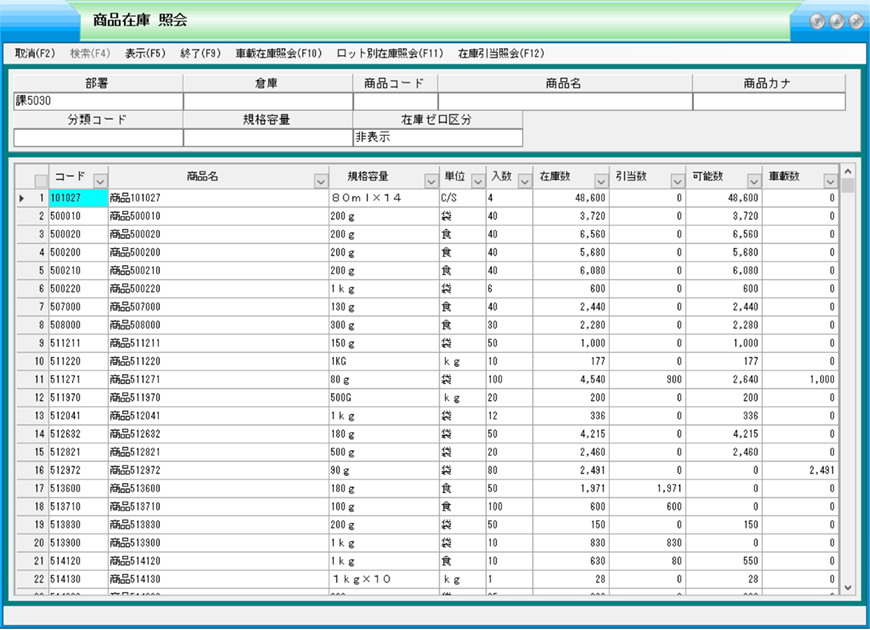Click product name 商品500020
Viewport: 870px width, 630px height.
point(135,234)
